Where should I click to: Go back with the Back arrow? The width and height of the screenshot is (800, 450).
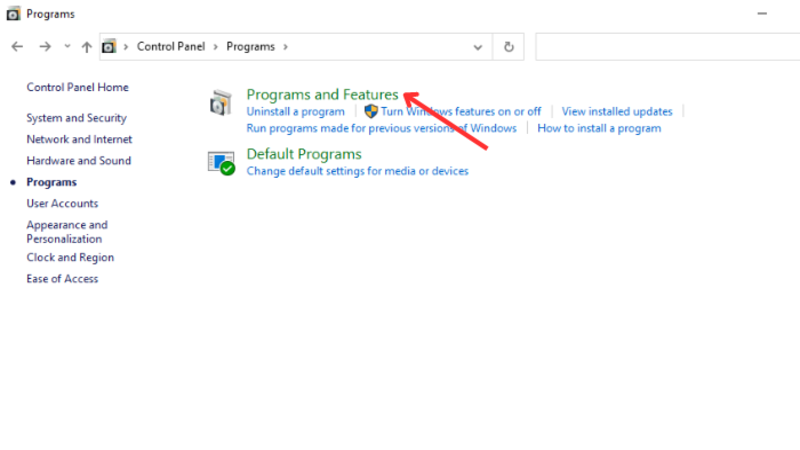(x=17, y=47)
